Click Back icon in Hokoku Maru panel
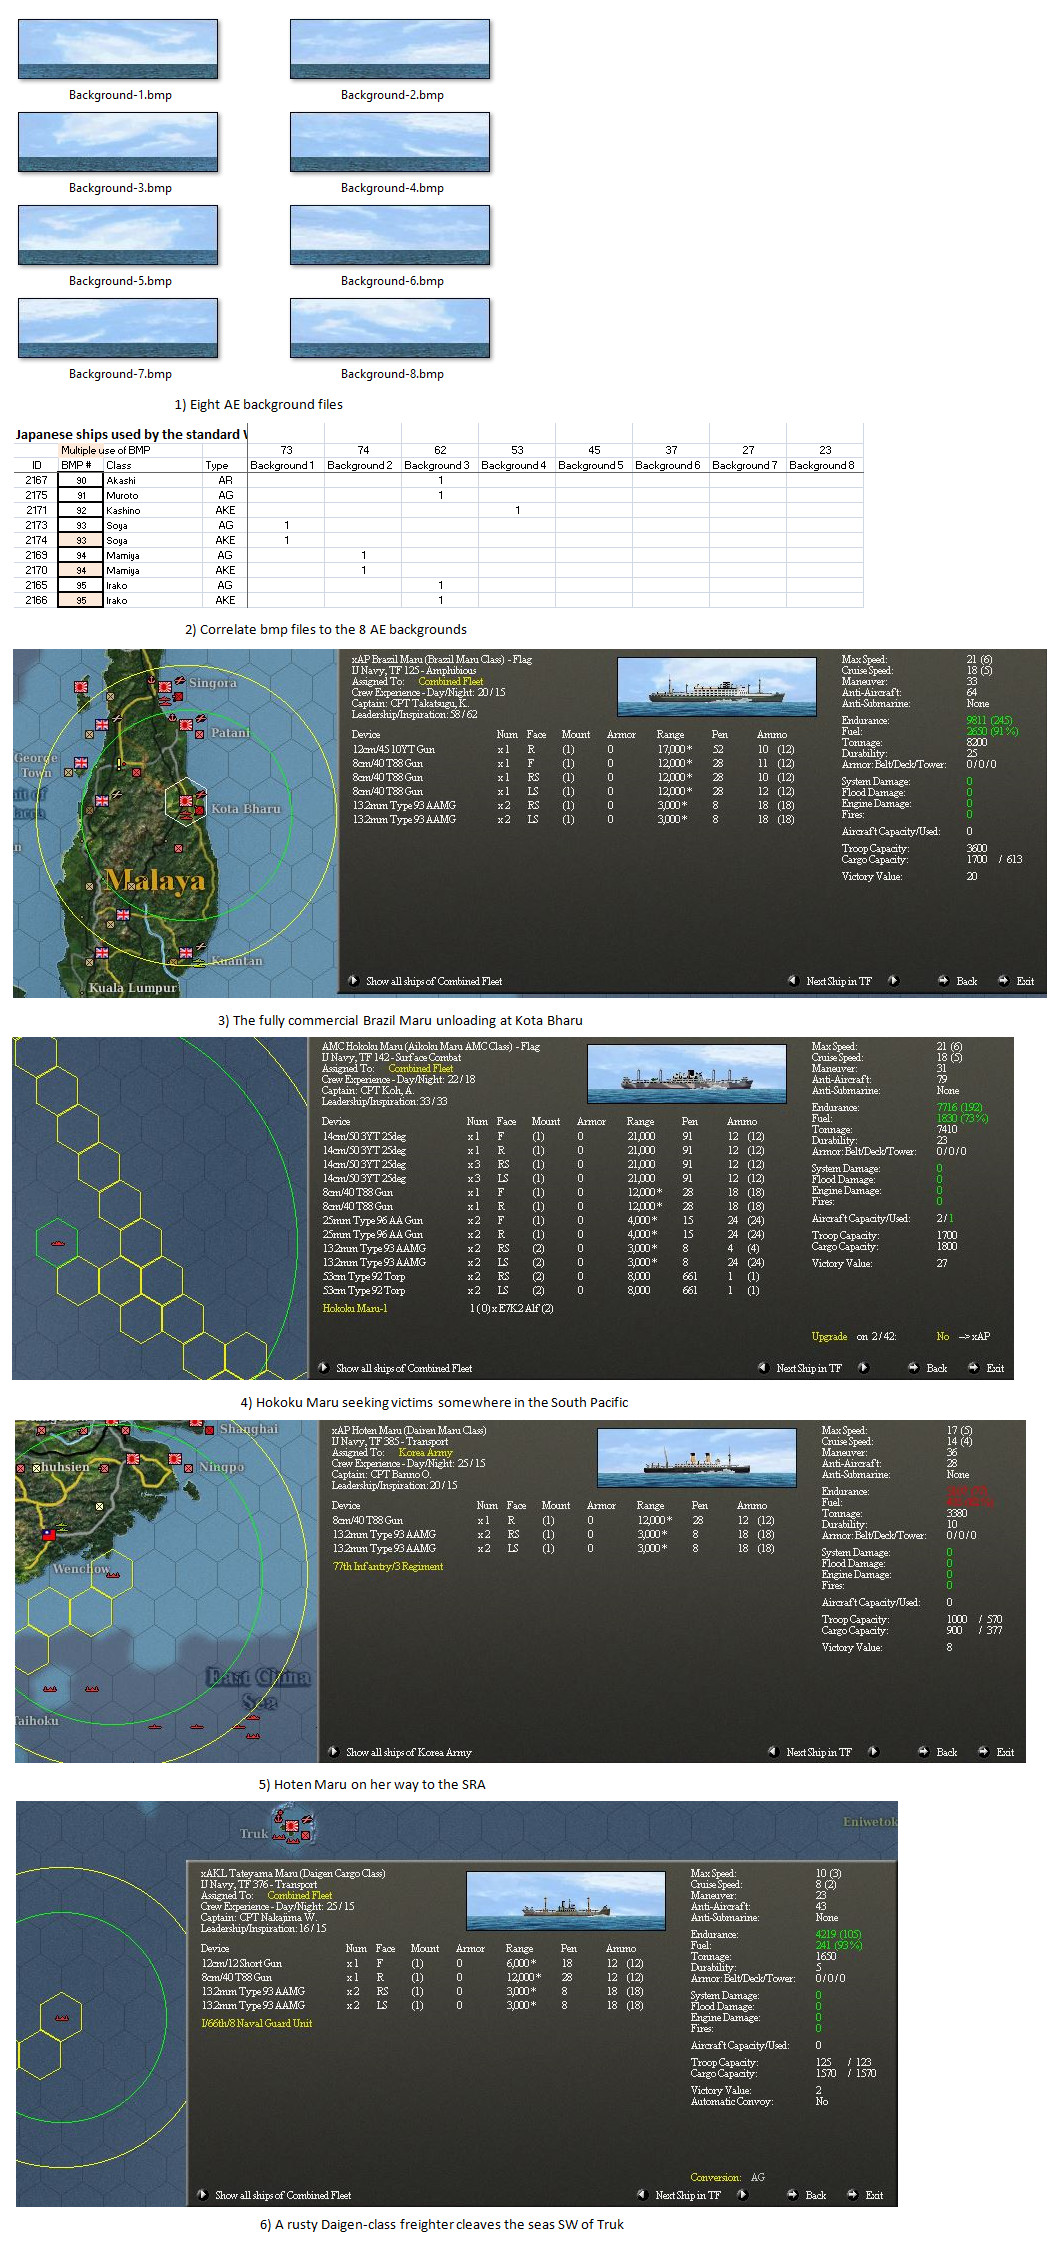 913,1367
